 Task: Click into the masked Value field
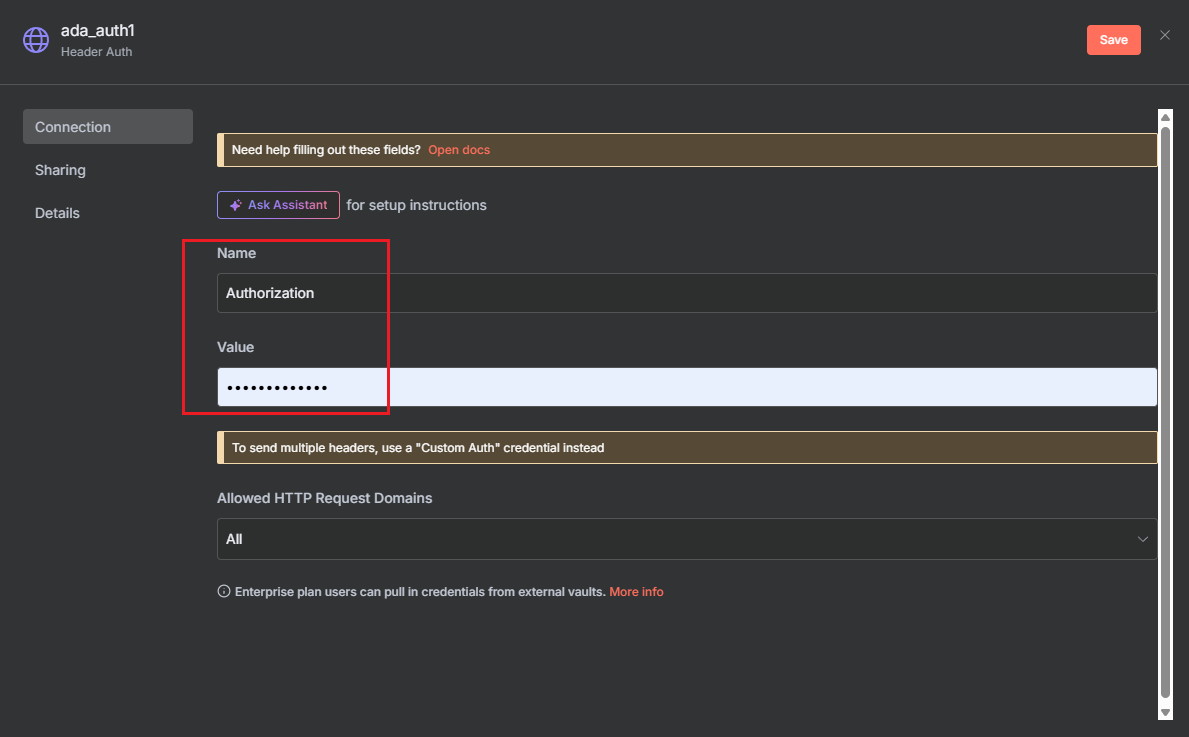pos(686,387)
